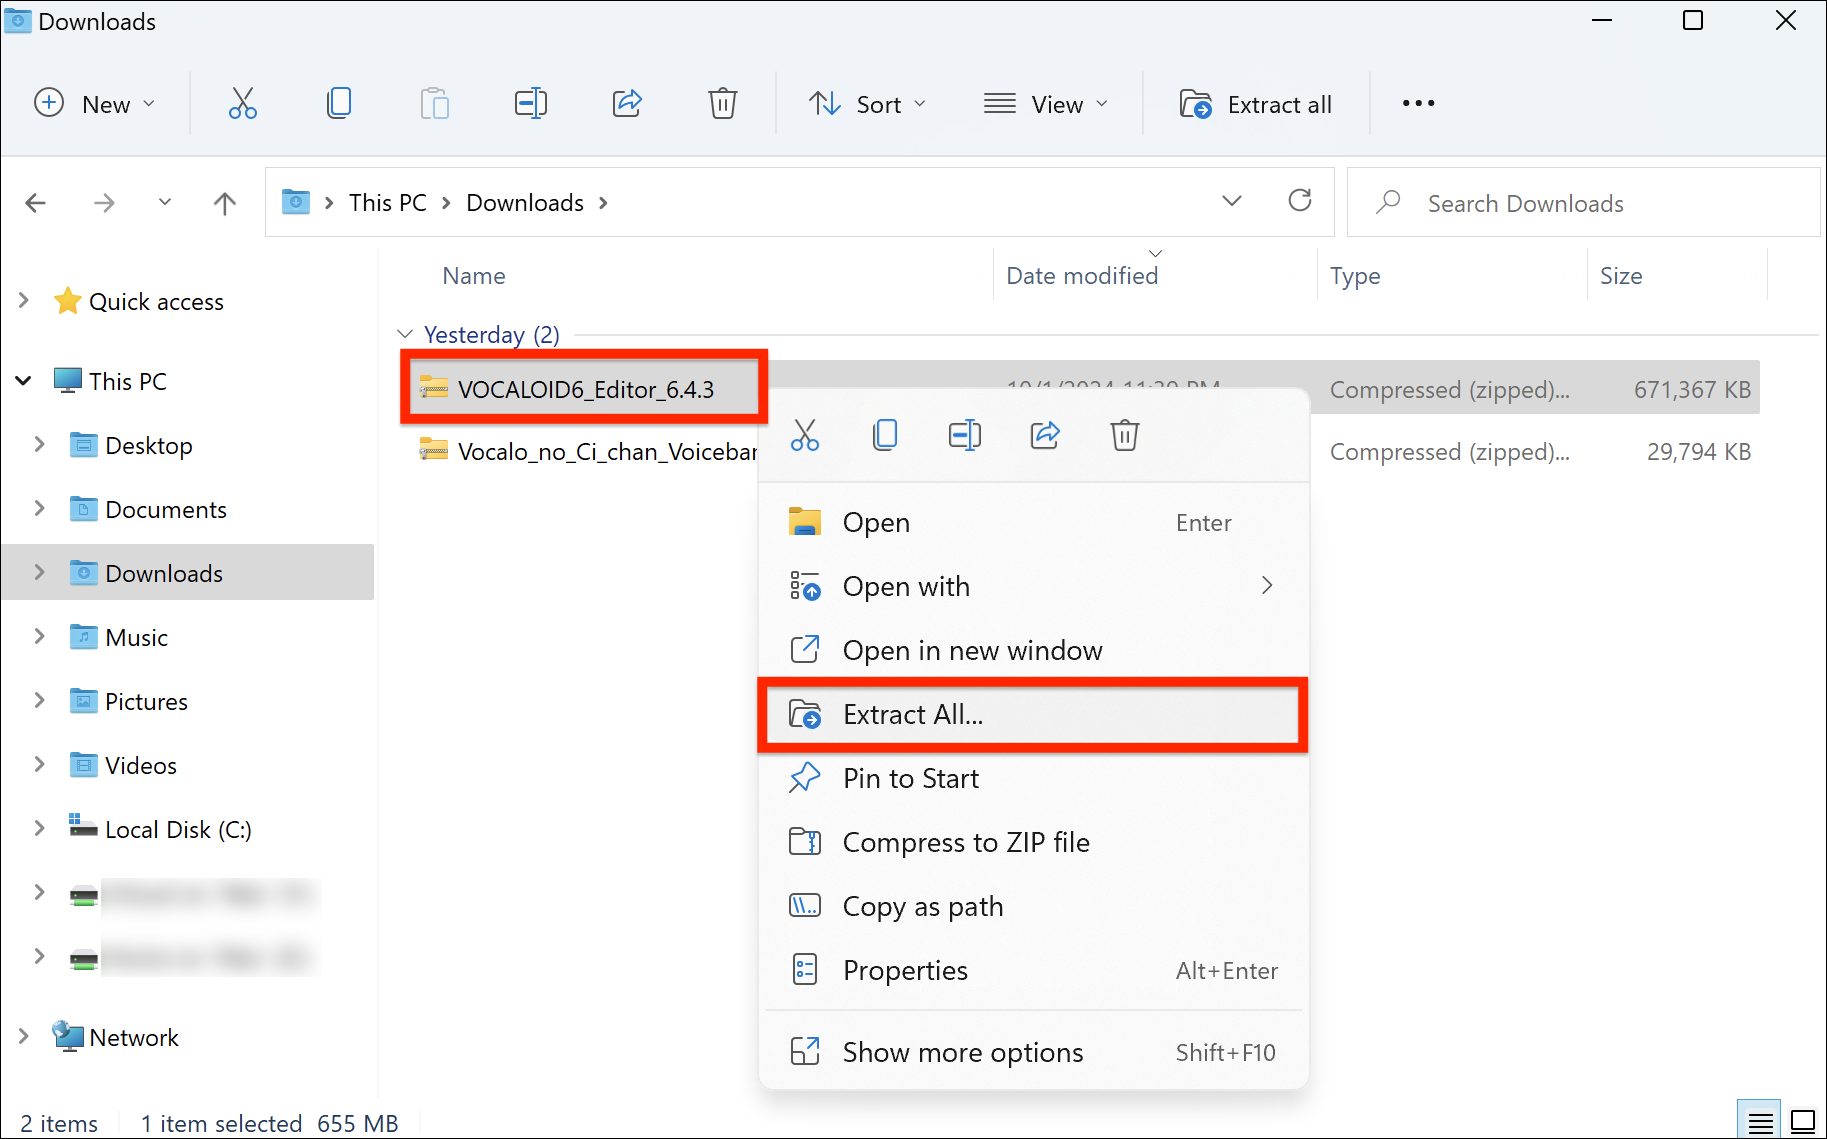
Task: Click the Rename icon in the top toolbar
Action: 530,104
